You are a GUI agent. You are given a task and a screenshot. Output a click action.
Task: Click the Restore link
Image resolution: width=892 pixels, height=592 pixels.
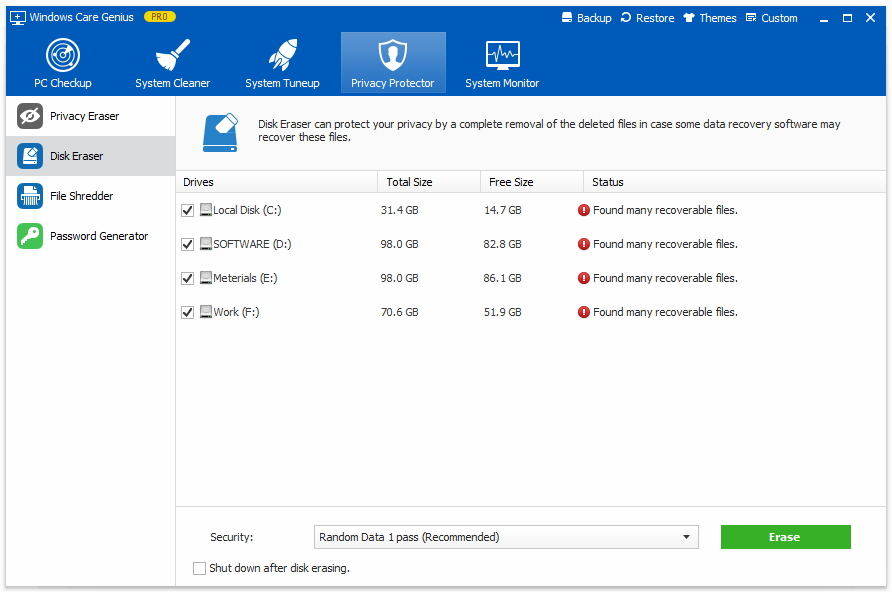[x=655, y=18]
